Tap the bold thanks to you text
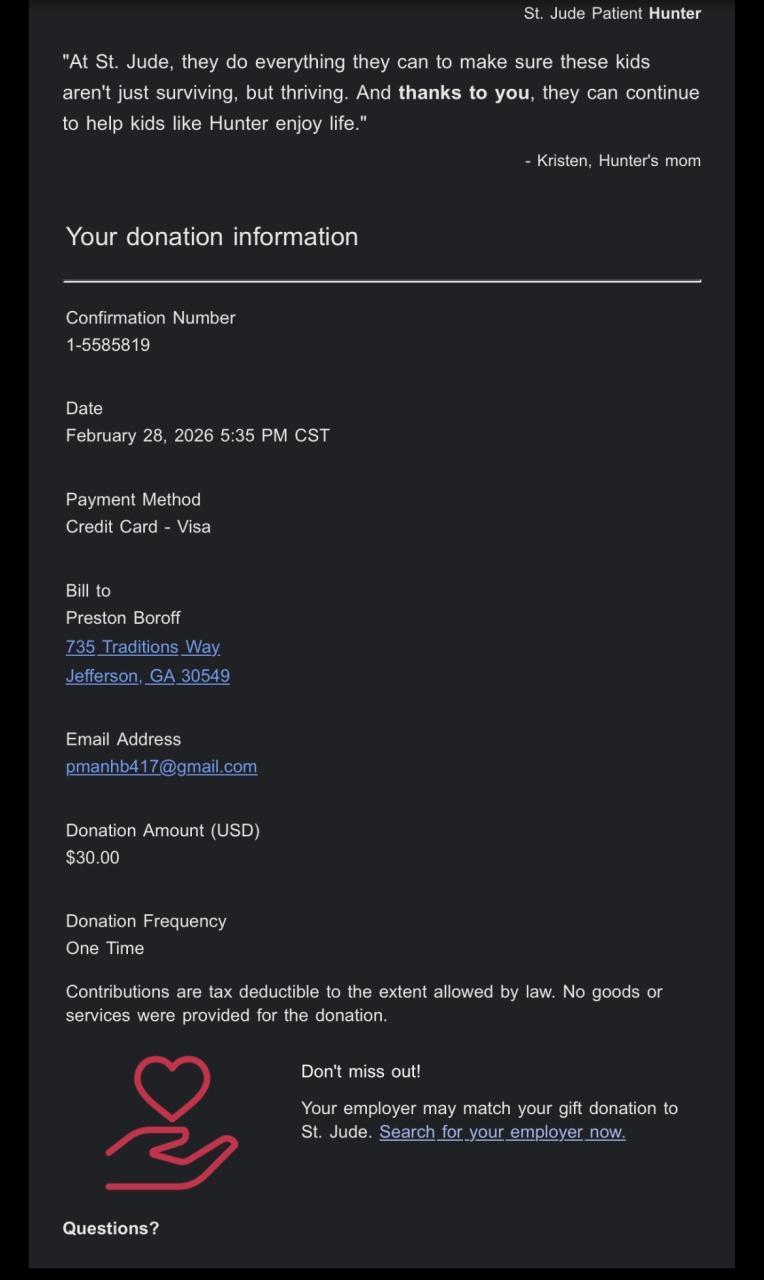Viewport: 764px width, 1280px height. tap(464, 93)
